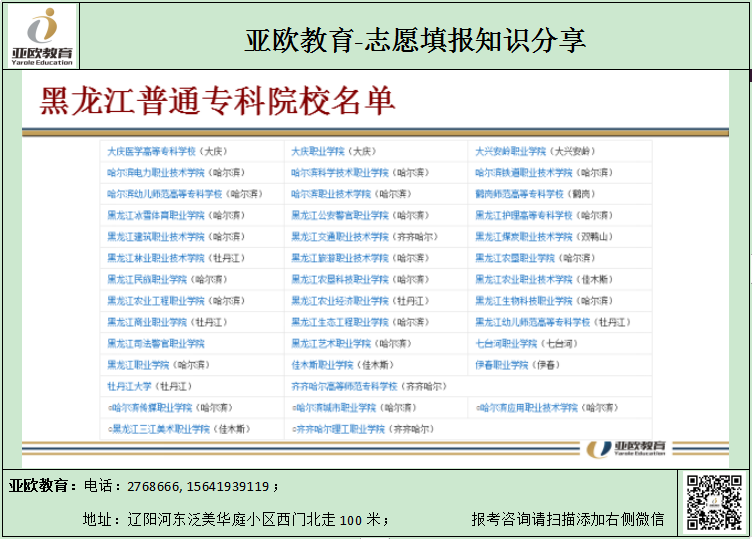Open the 黑龙江公安警官职业学院 link

pyautogui.click(x=340, y=215)
